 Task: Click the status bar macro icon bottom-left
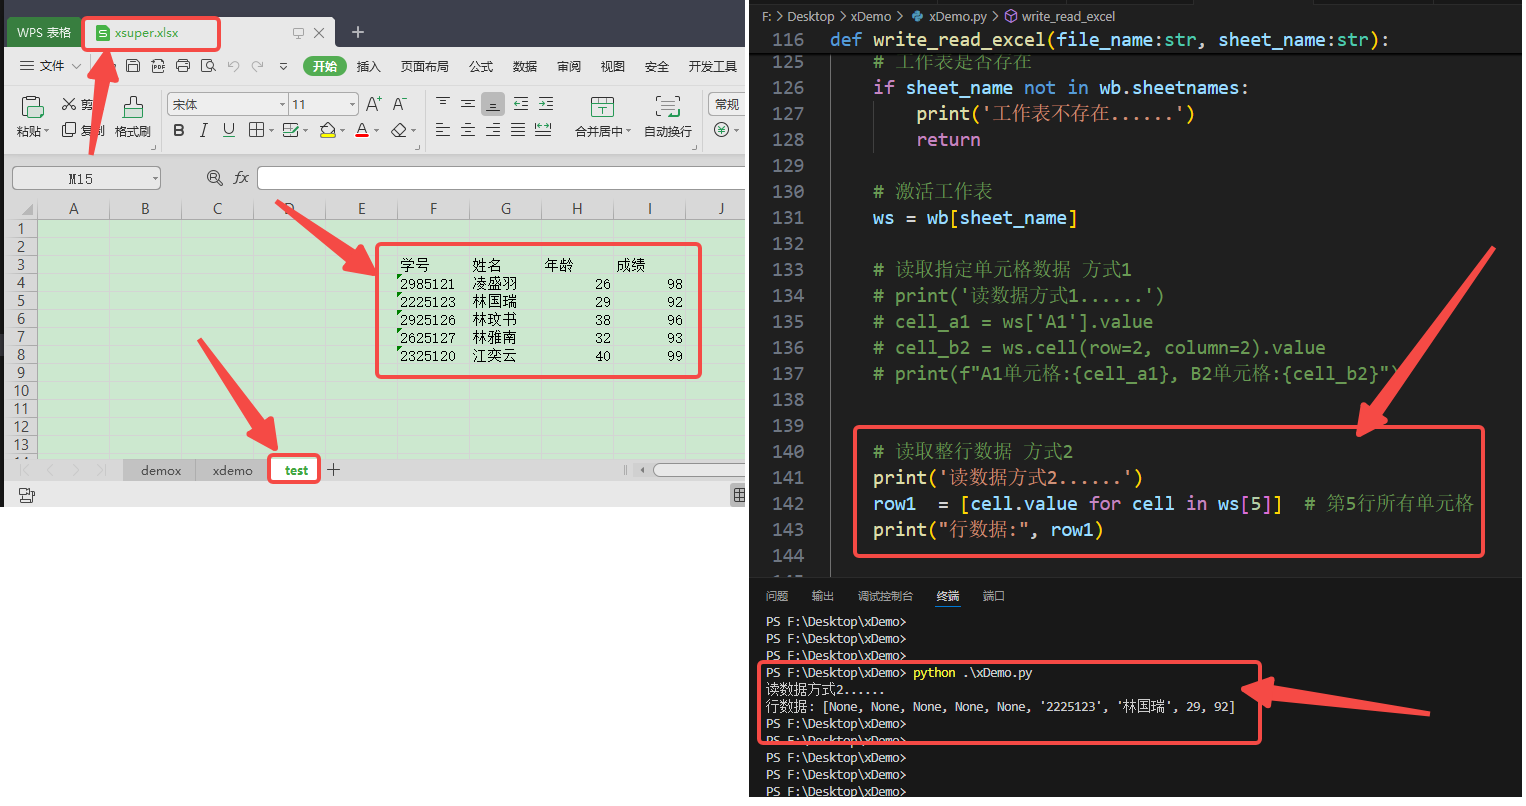tap(27, 495)
